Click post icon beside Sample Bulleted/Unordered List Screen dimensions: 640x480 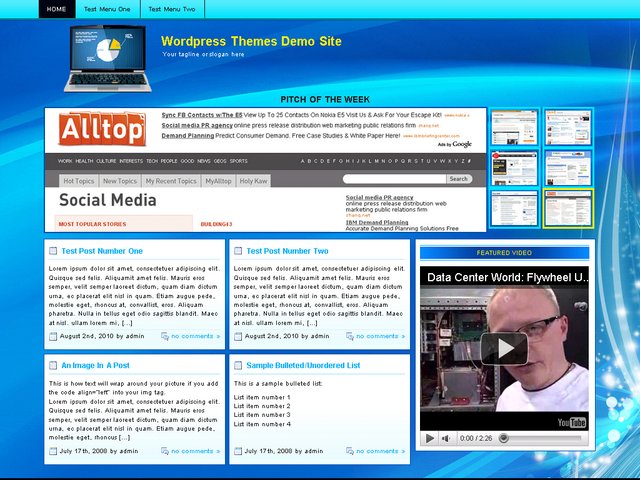pyautogui.click(x=238, y=365)
